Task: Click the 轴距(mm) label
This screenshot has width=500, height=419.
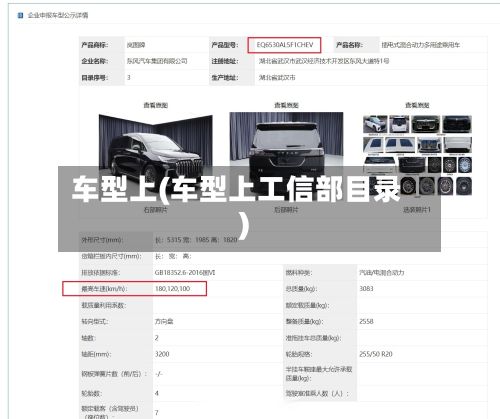Action: tap(96, 354)
